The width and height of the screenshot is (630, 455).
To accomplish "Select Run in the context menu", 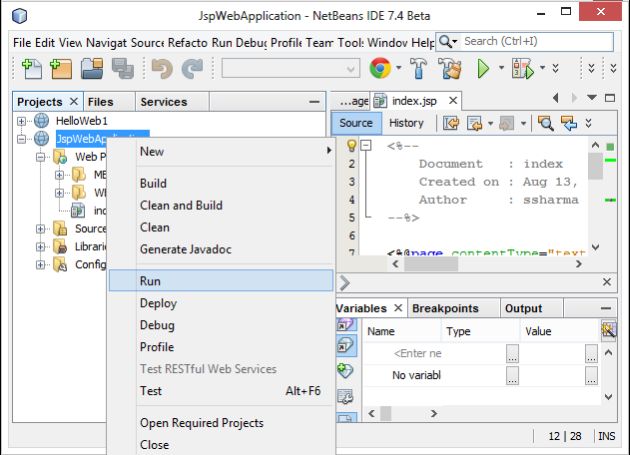I will click(x=221, y=281).
